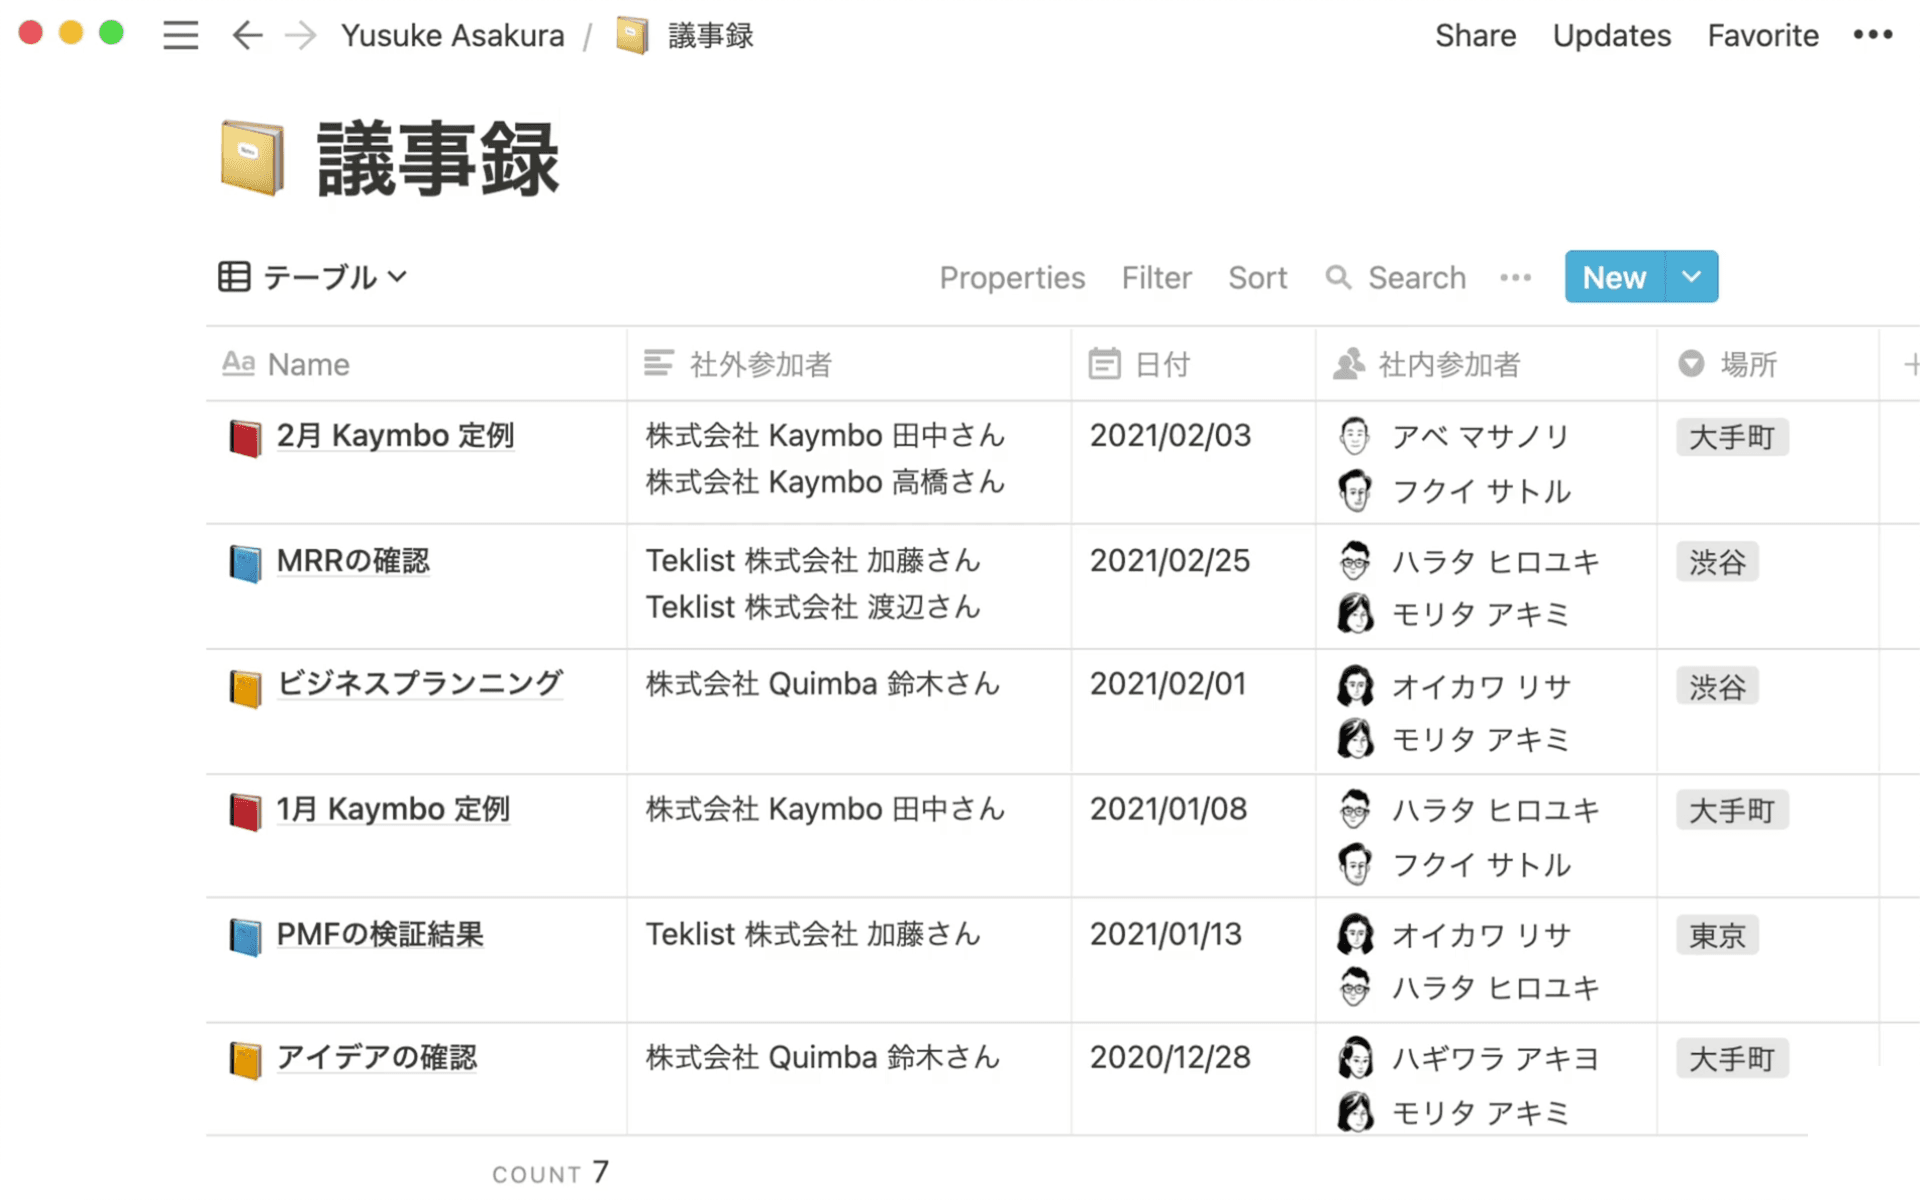Click the 2021/02/25 date cell
Screen dimensions: 1920x1200
point(1169,561)
